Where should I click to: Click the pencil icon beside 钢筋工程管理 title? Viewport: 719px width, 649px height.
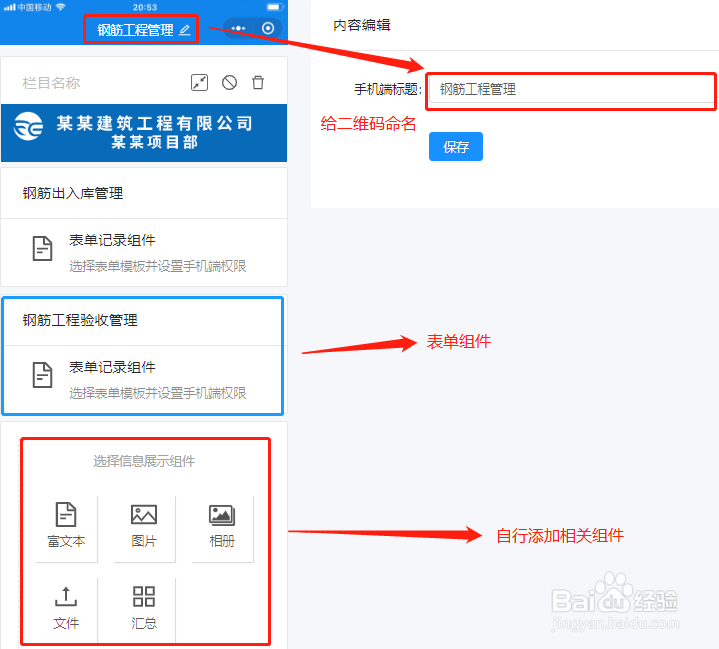(x=184, y=30)
